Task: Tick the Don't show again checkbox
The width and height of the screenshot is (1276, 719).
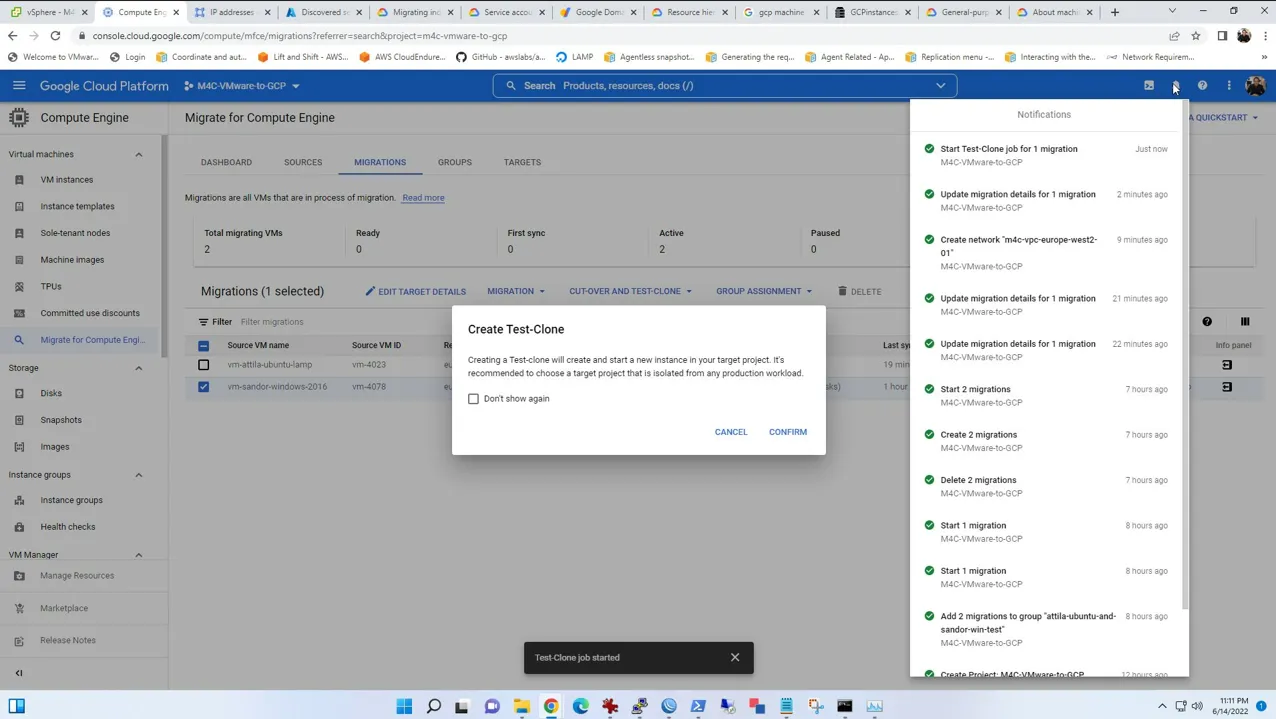Action: pyautogui.click(x=474, y=399)
